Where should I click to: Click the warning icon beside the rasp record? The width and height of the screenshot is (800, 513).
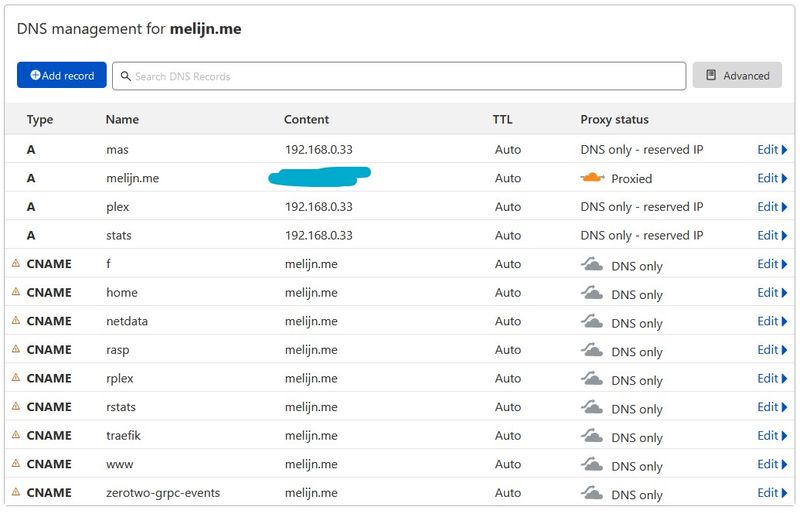click(x=16, y=350)
